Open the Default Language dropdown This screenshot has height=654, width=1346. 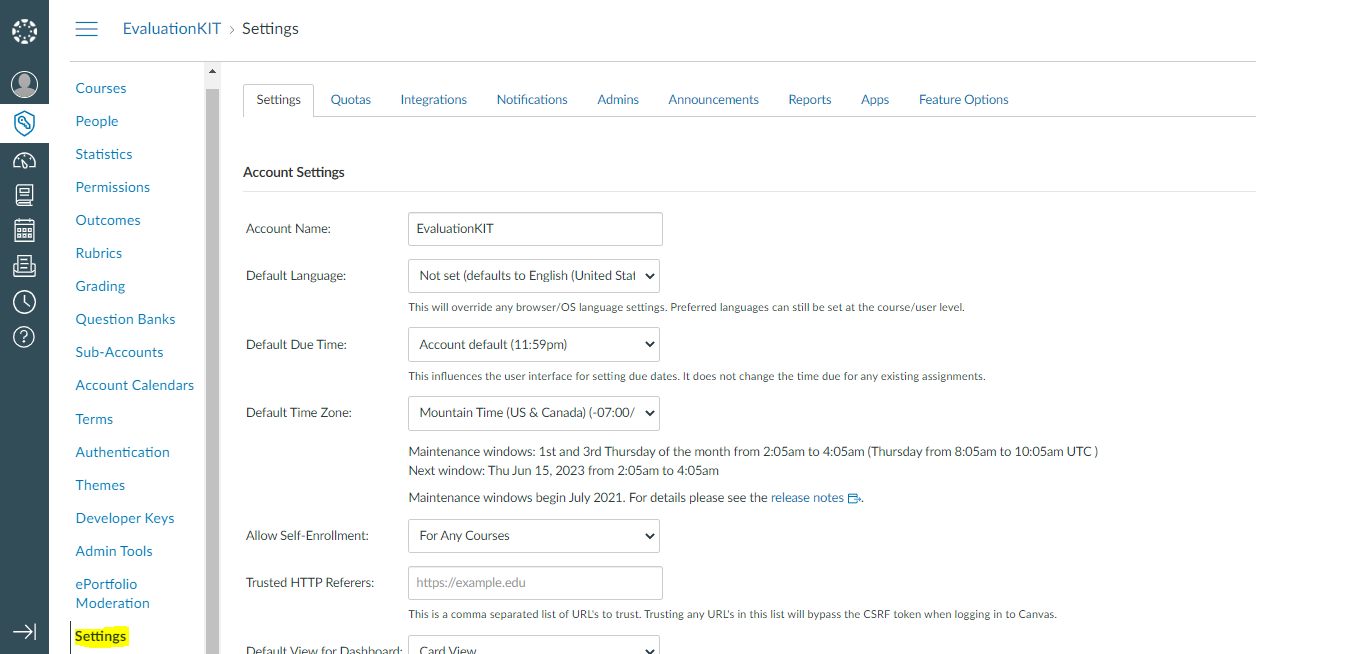(x=533, y=275)
